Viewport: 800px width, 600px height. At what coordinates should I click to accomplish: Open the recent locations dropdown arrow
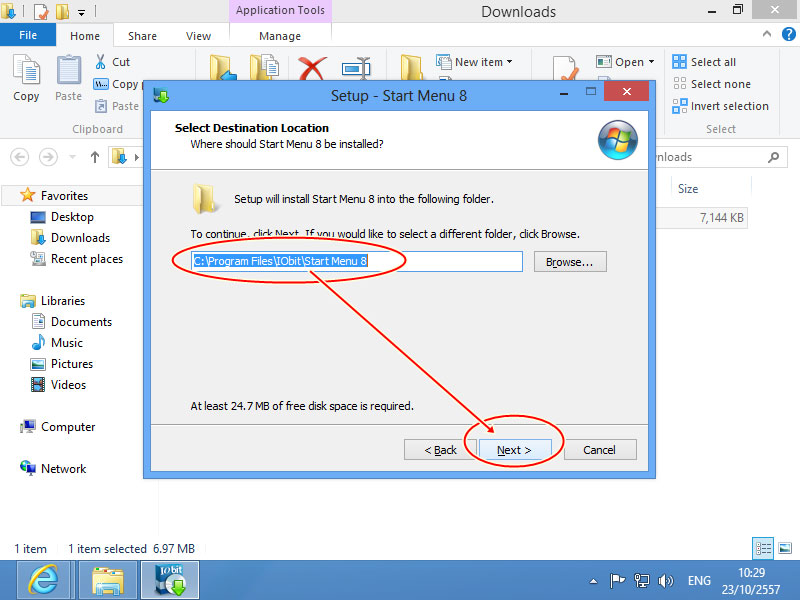72,157
